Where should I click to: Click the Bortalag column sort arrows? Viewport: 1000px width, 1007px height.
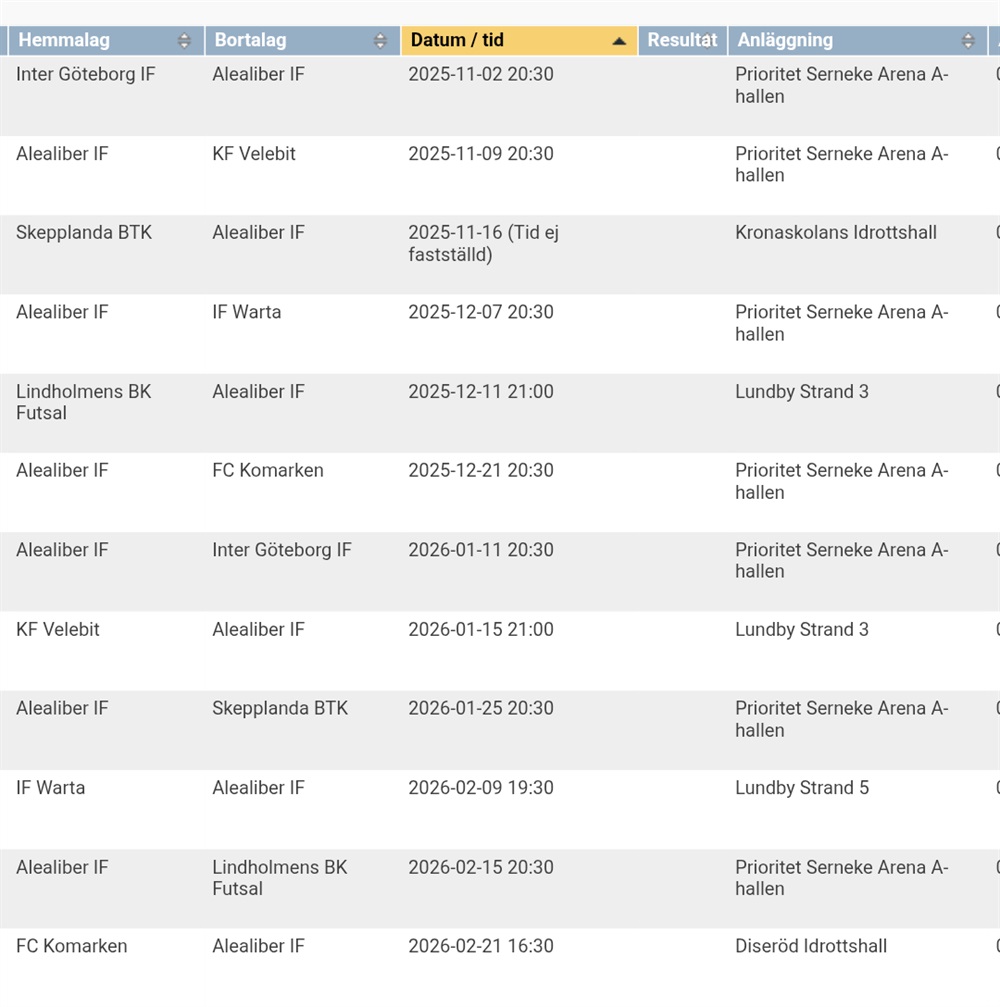point(380,41)
